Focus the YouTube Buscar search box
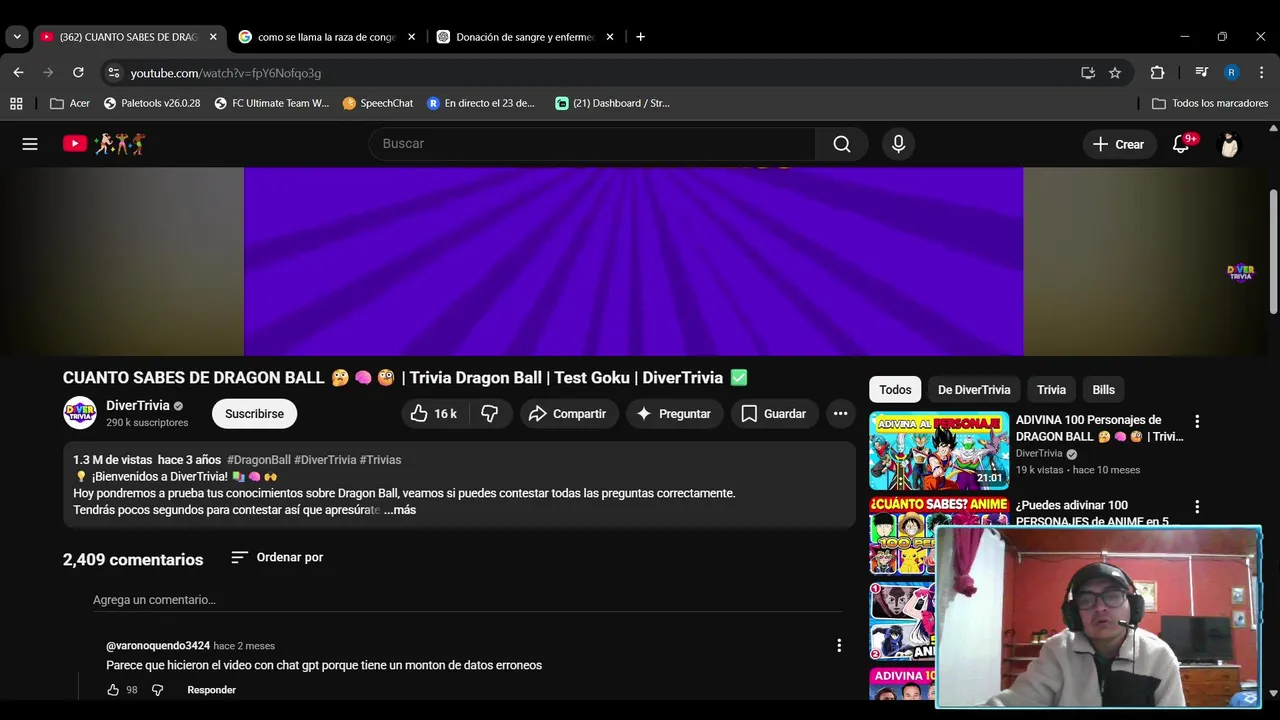The height and width of the screenshot is (720, 1280). click(x=593, y=144)
